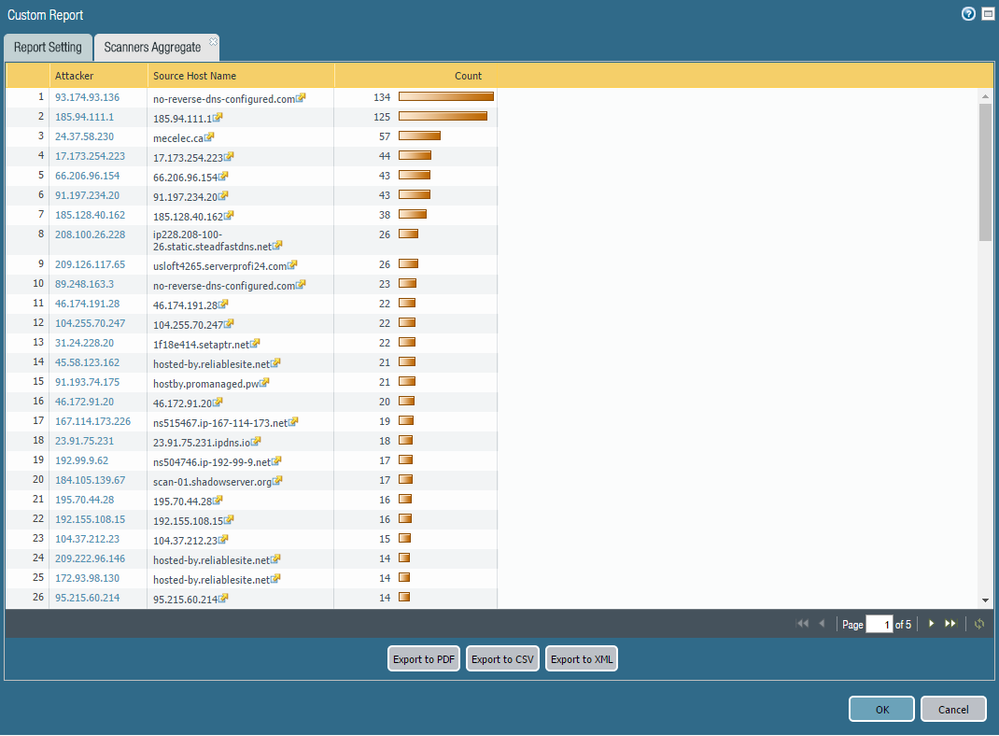Switch to the Report Setting tab
The image size is (999, 736).
point(48,48)
